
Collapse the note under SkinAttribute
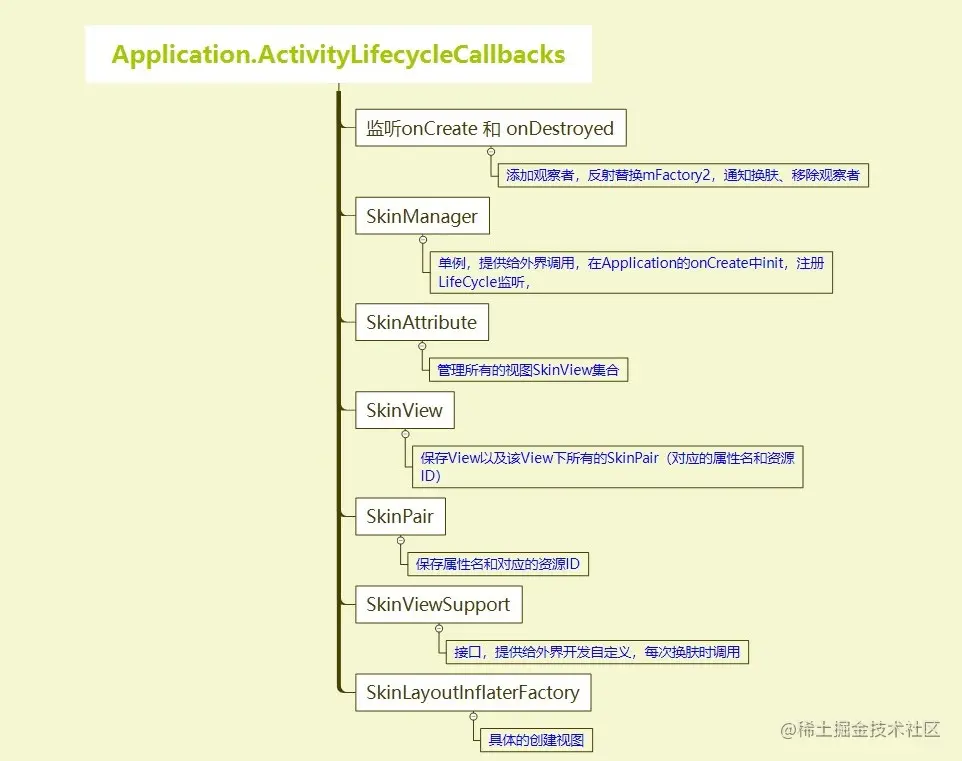(x=422, y=346)
